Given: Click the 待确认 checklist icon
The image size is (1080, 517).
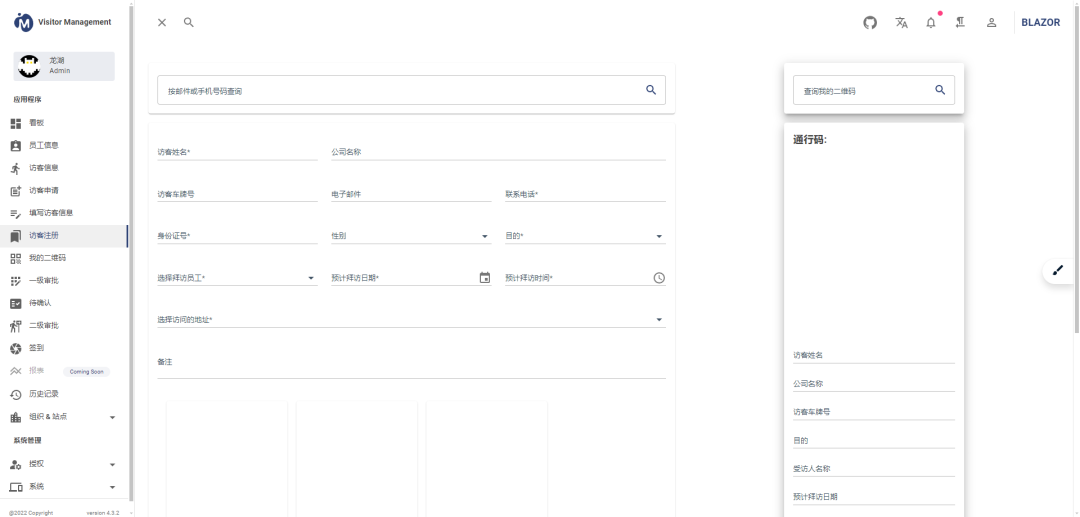Looking at the screenshot, I should point(16,304).
